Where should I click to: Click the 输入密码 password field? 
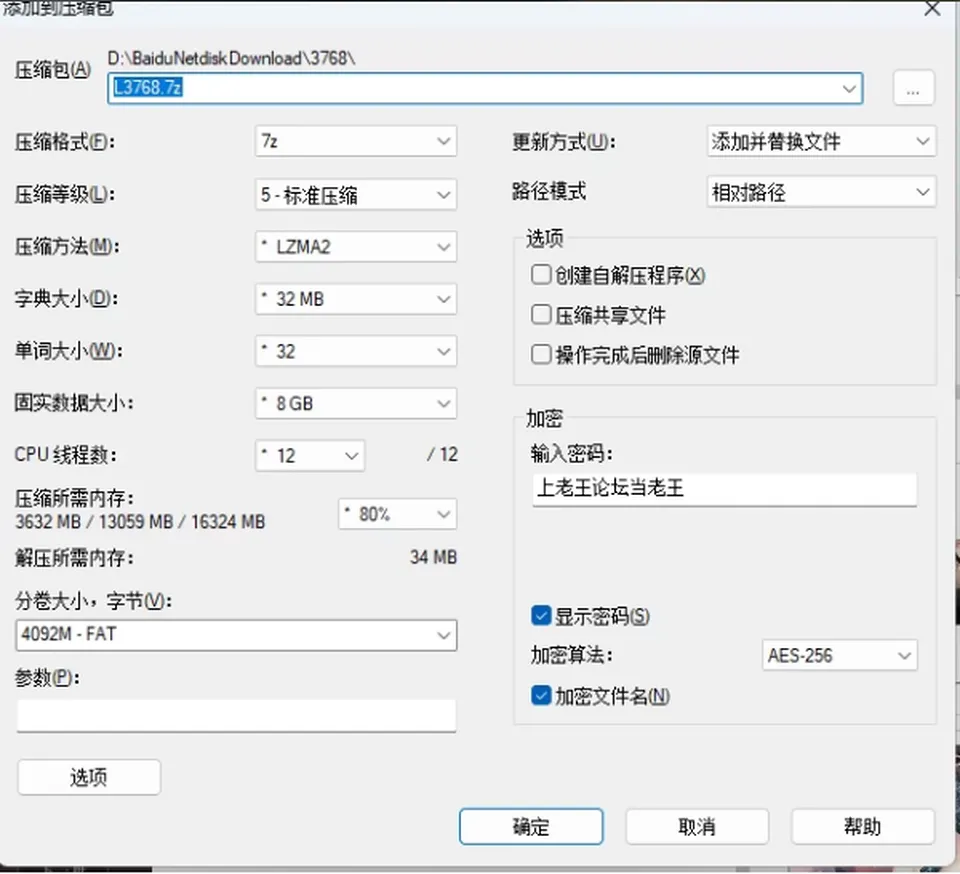pyautogui.click(x=724, y=488)
